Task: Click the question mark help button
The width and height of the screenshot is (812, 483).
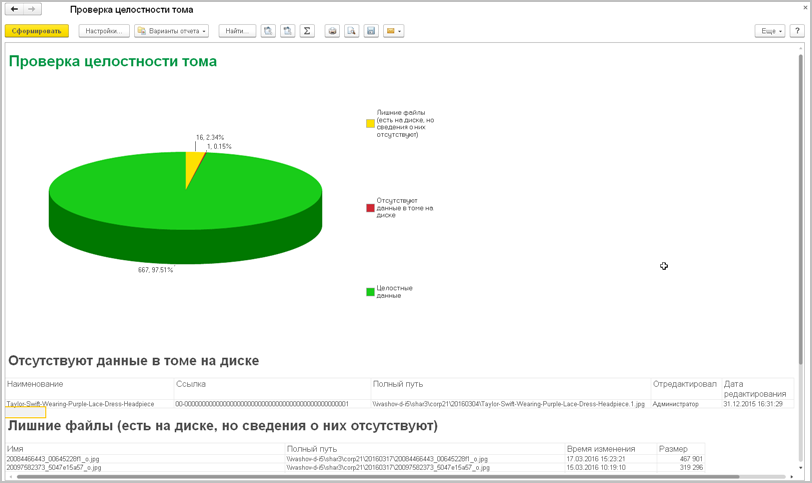Action: click(798, 31)
